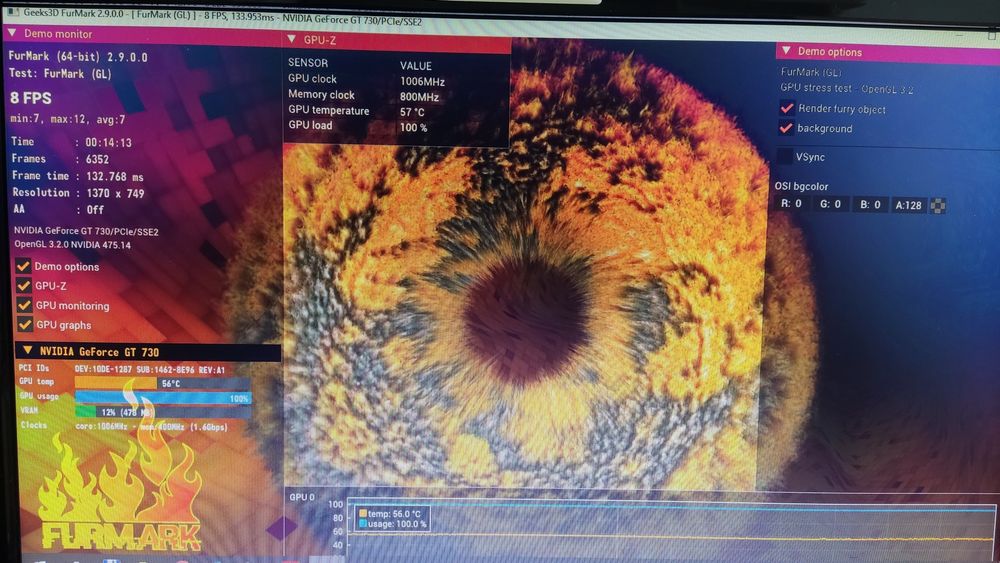Click the Clocks core:1006MHz line
This screenshot has width=1000, height=563.
pyautogui.click(x=124, y=427)
